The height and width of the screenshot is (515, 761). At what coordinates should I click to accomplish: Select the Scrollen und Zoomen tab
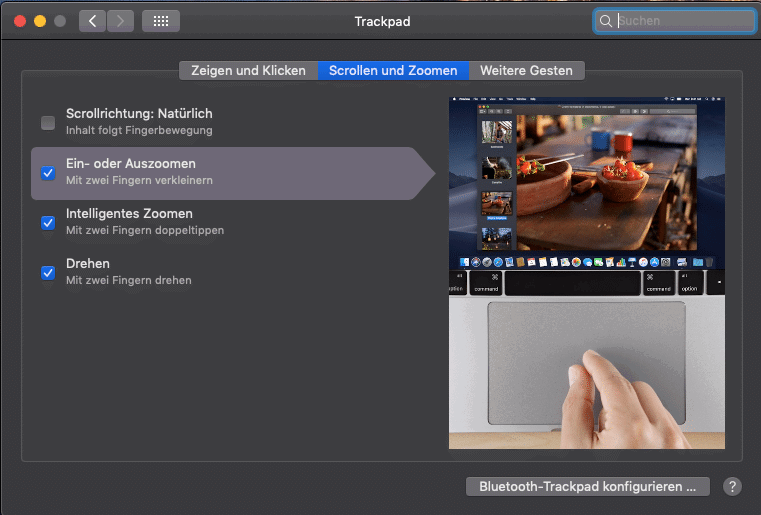[x=393, y=71]
